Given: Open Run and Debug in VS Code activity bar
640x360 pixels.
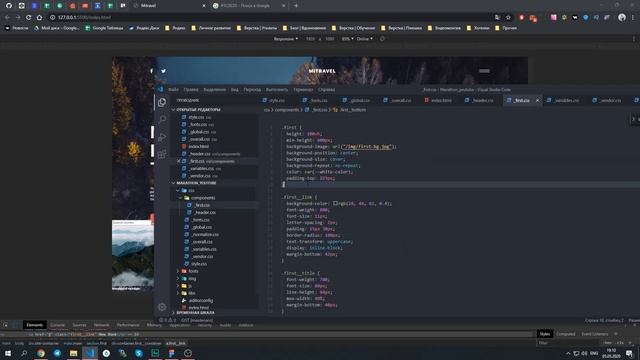Looking at the screenshot, I should (x=162, y=137).
